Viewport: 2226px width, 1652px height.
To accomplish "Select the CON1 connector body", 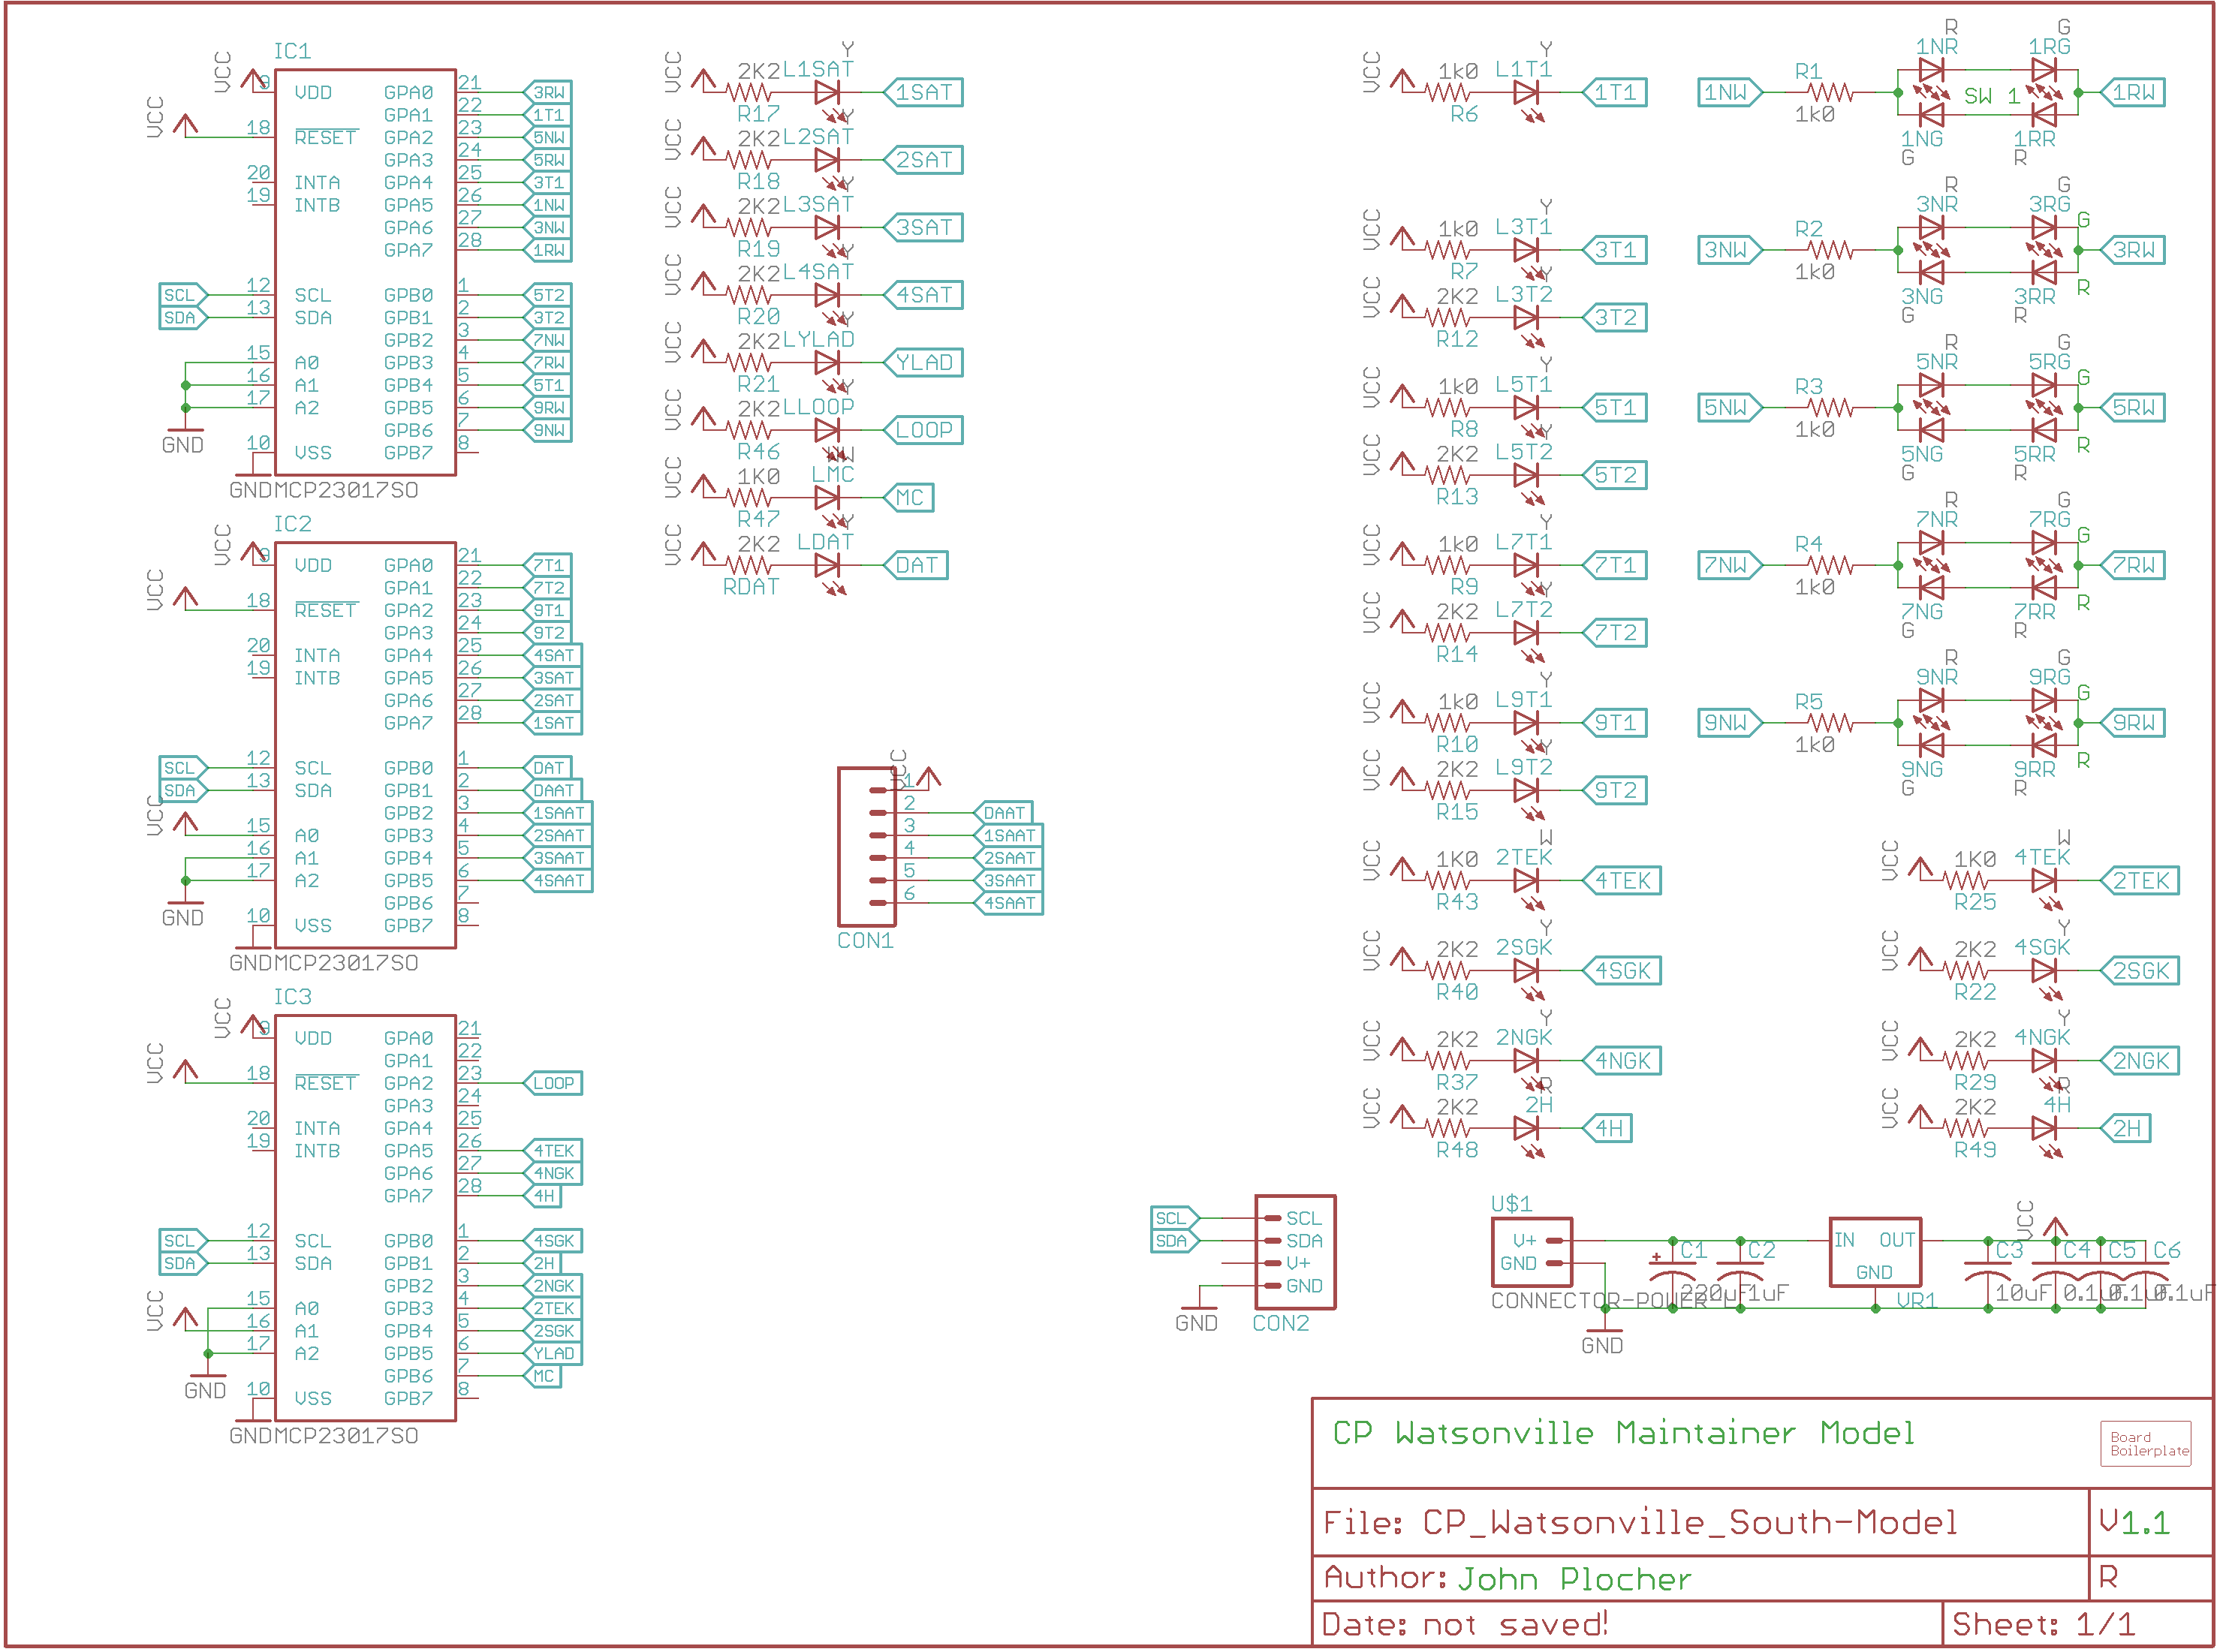I will [x=866, y=847].
